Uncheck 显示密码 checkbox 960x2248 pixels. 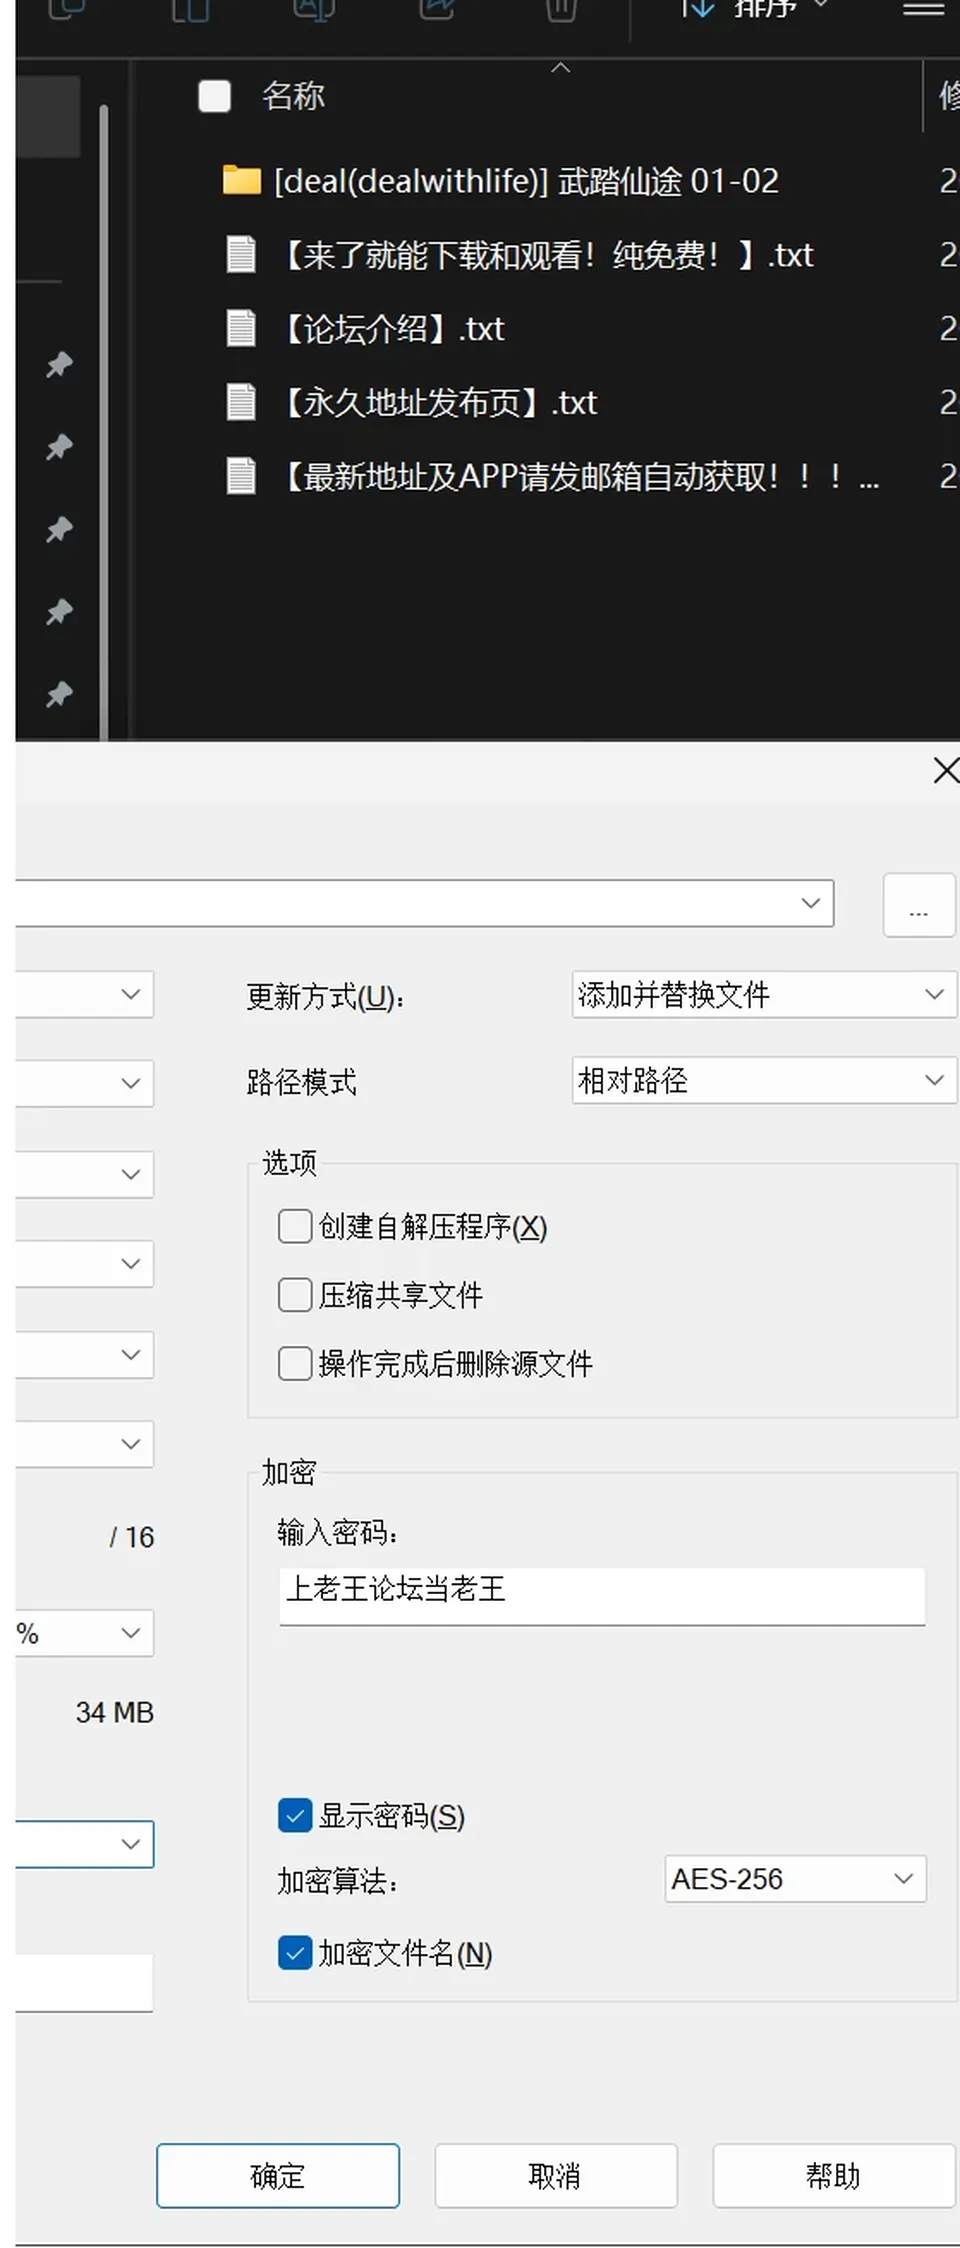point(295,1815)
